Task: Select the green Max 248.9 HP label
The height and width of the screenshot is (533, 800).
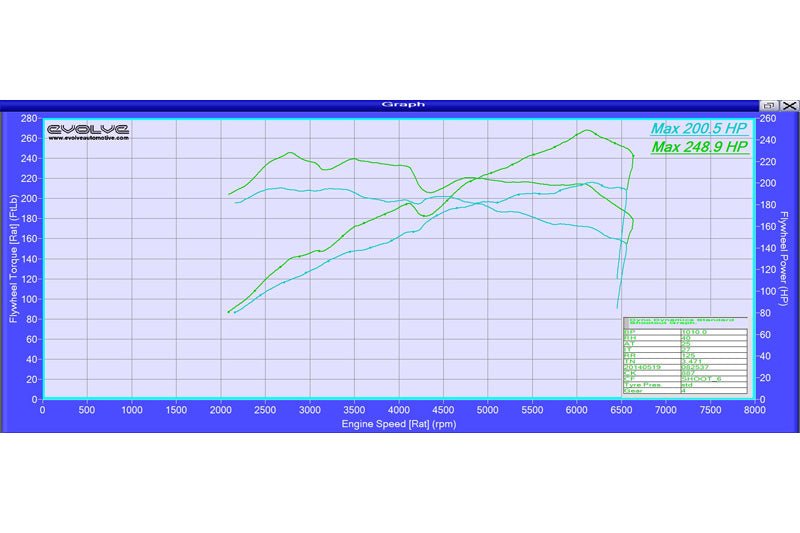Action: (698, 147)
